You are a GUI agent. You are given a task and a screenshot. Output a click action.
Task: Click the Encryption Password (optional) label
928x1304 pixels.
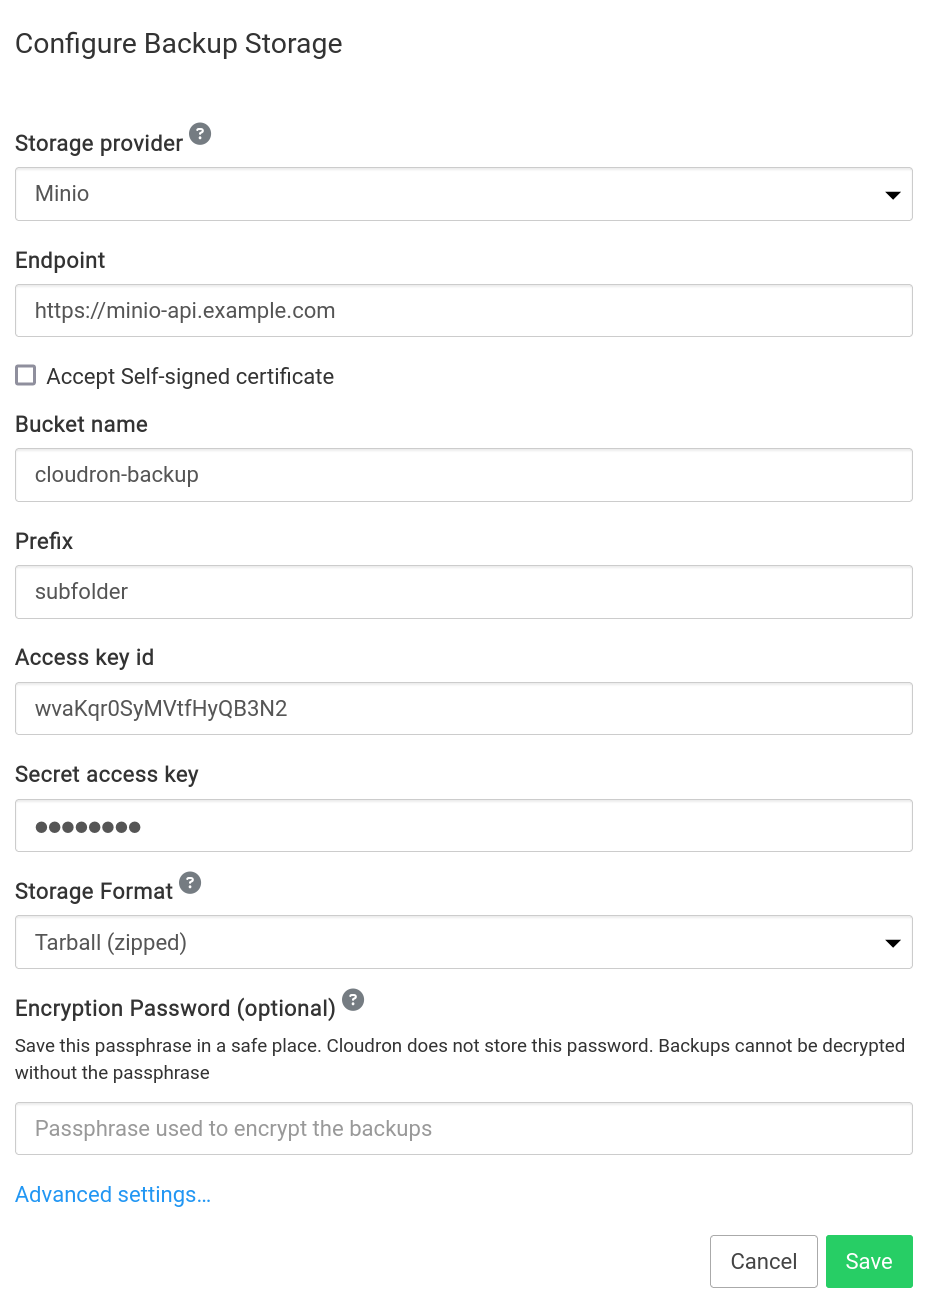[x=175, y=1009]
